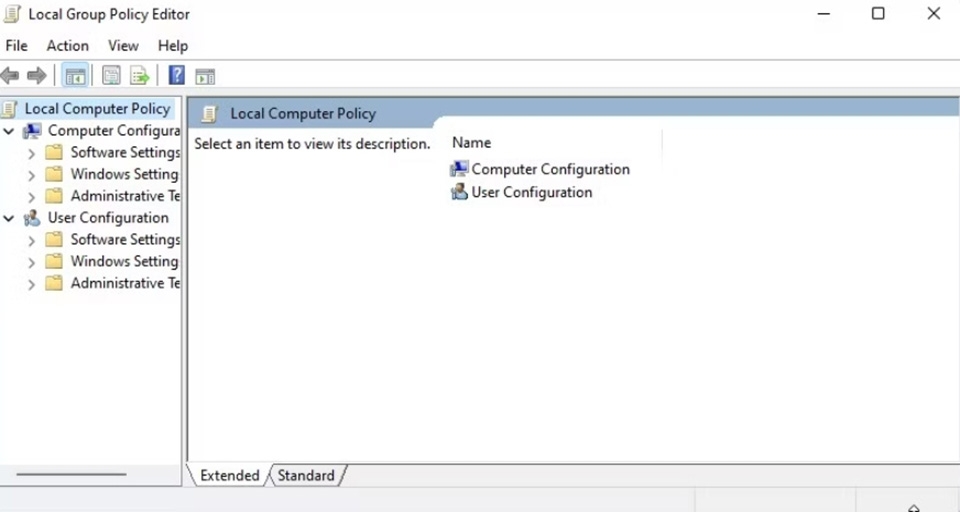
Task: Select Software Settings label under Computer Configuration
Action: point(126,152)
